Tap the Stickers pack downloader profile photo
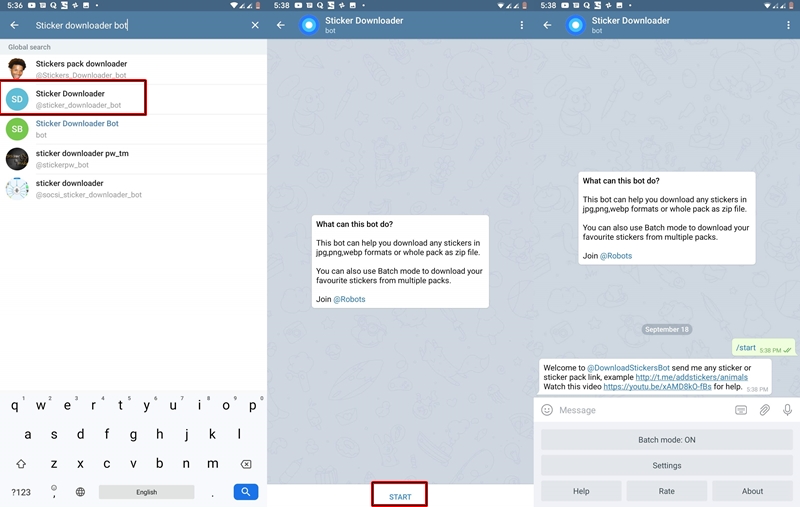This screenshot has width=800, height=507. coord(17,69)
